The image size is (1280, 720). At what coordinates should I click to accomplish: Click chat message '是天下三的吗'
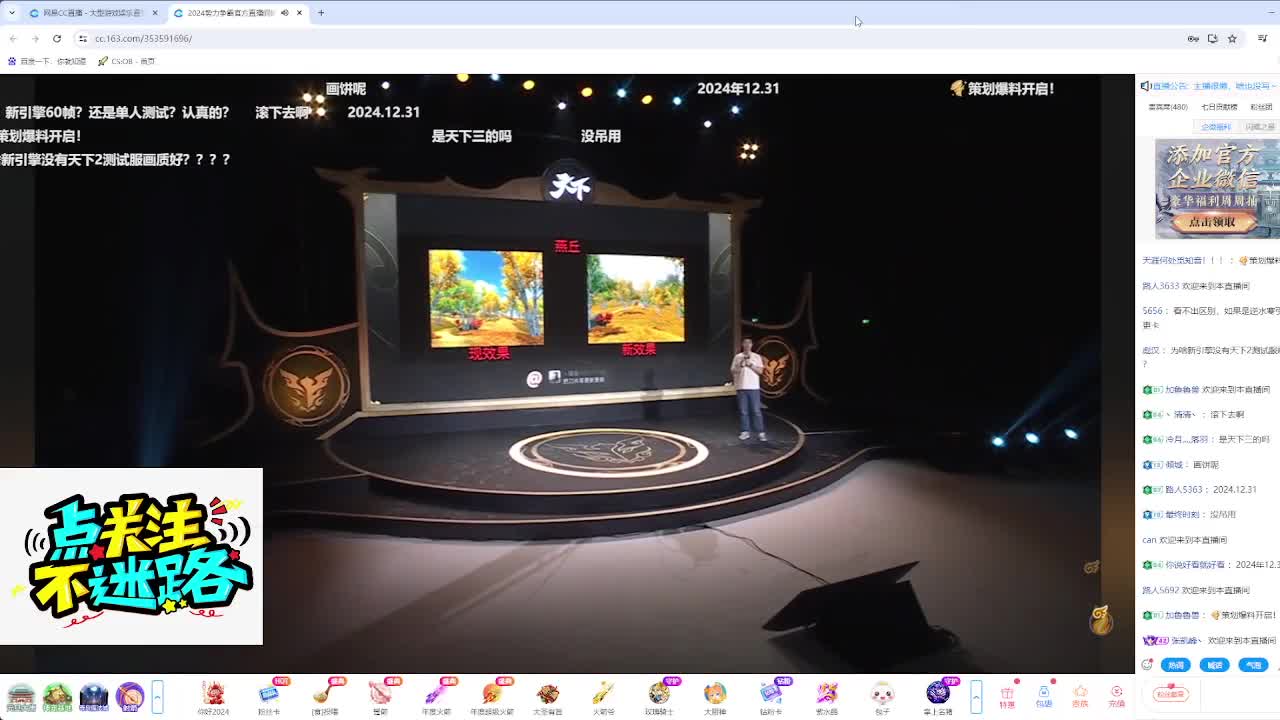coord(1244,439)
